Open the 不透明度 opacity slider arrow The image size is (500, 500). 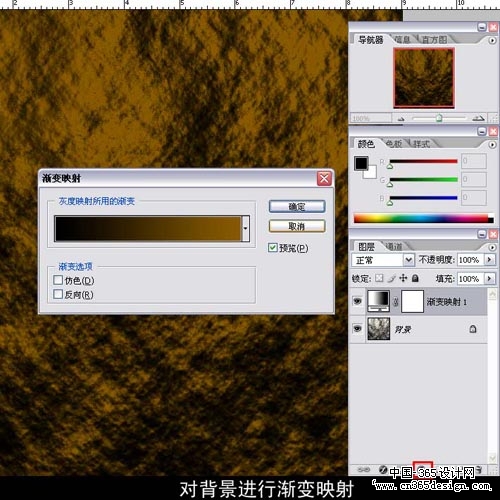point(489,260)
